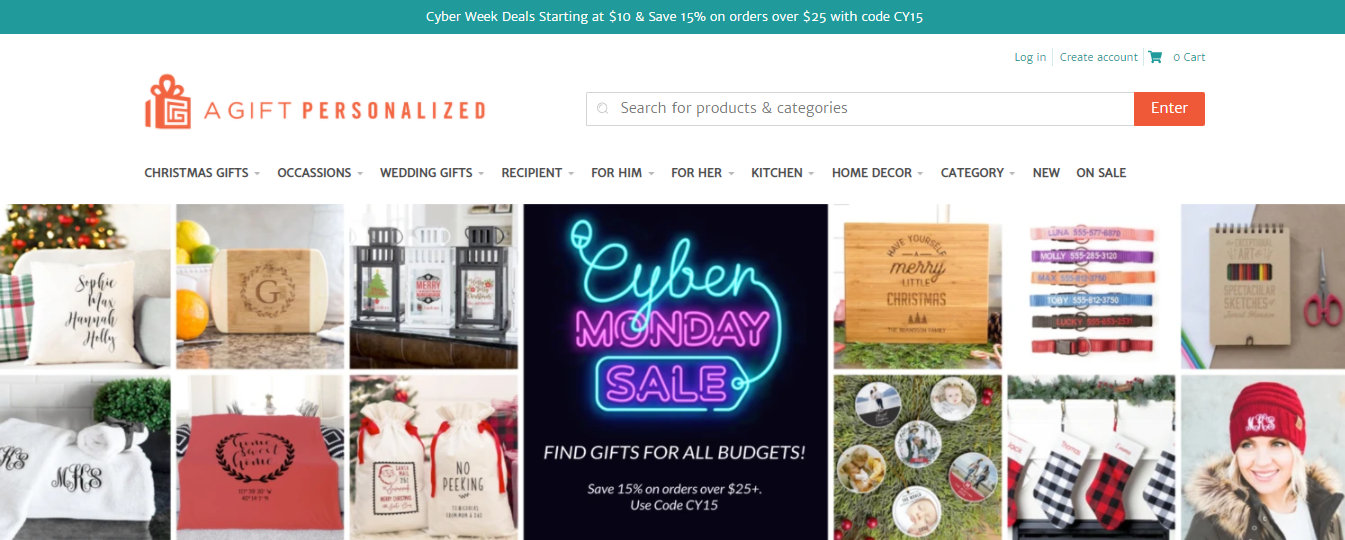Open the Occassions dropdown arrow
The height and width of the screenshot is (540, 1345).
pos(358,173)
